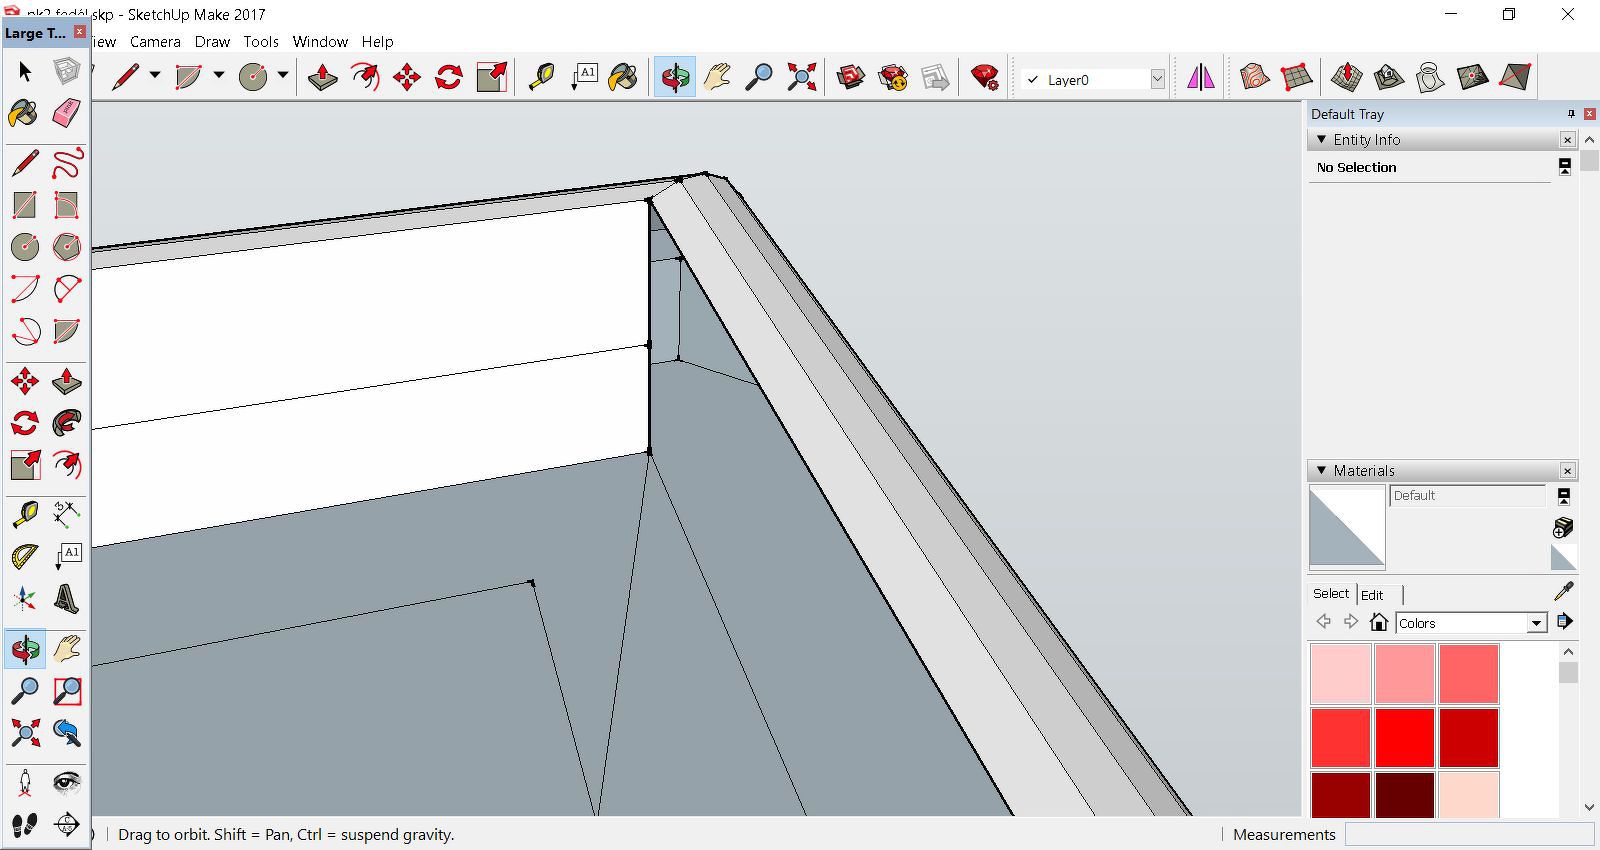Select the arrow Select tool in Large Tool Set

coord(25,71)
